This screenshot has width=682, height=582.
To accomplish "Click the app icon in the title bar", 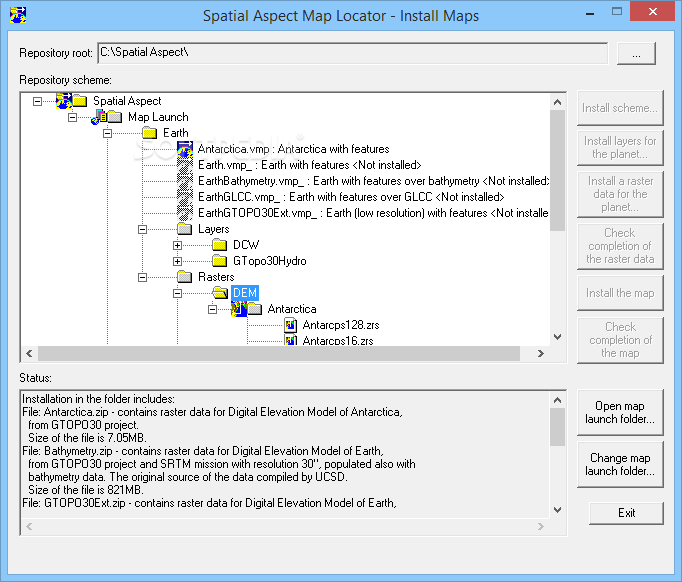I will click(18, 15).
